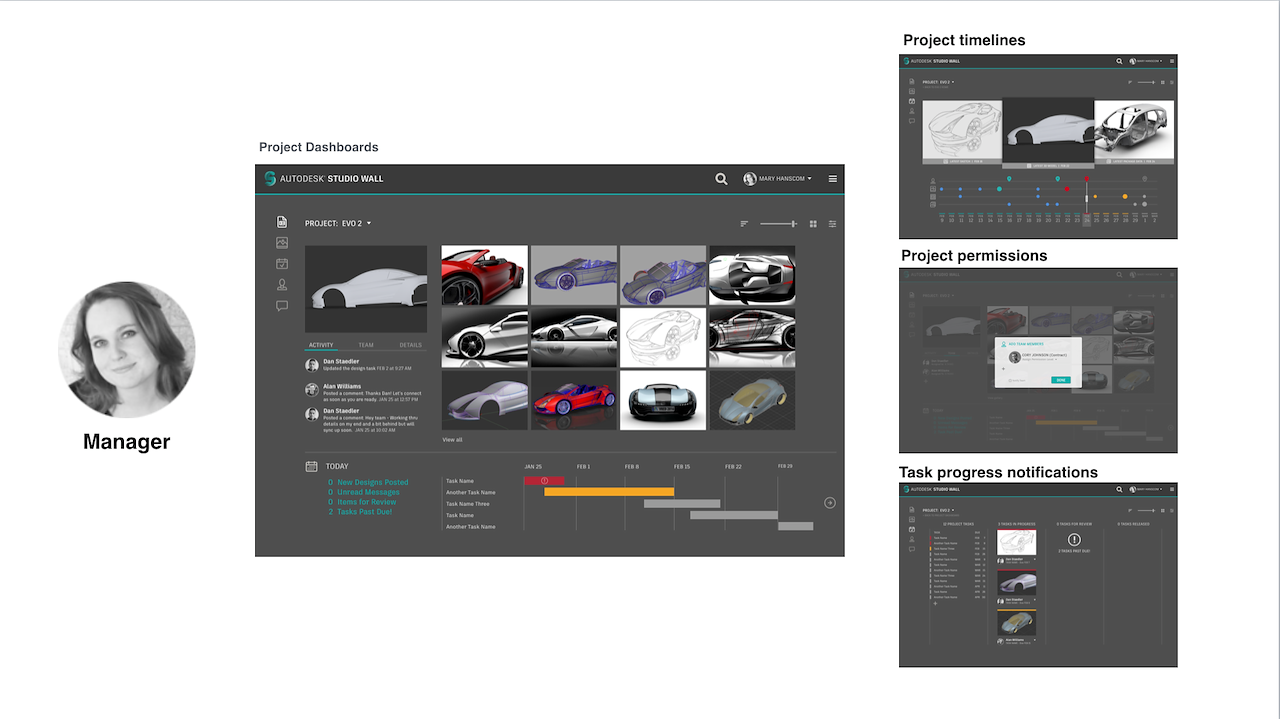Open the hamburger menu in Project Dashboards header
The height and width of the screenshot is (719, 1280).
coord(833,179)
